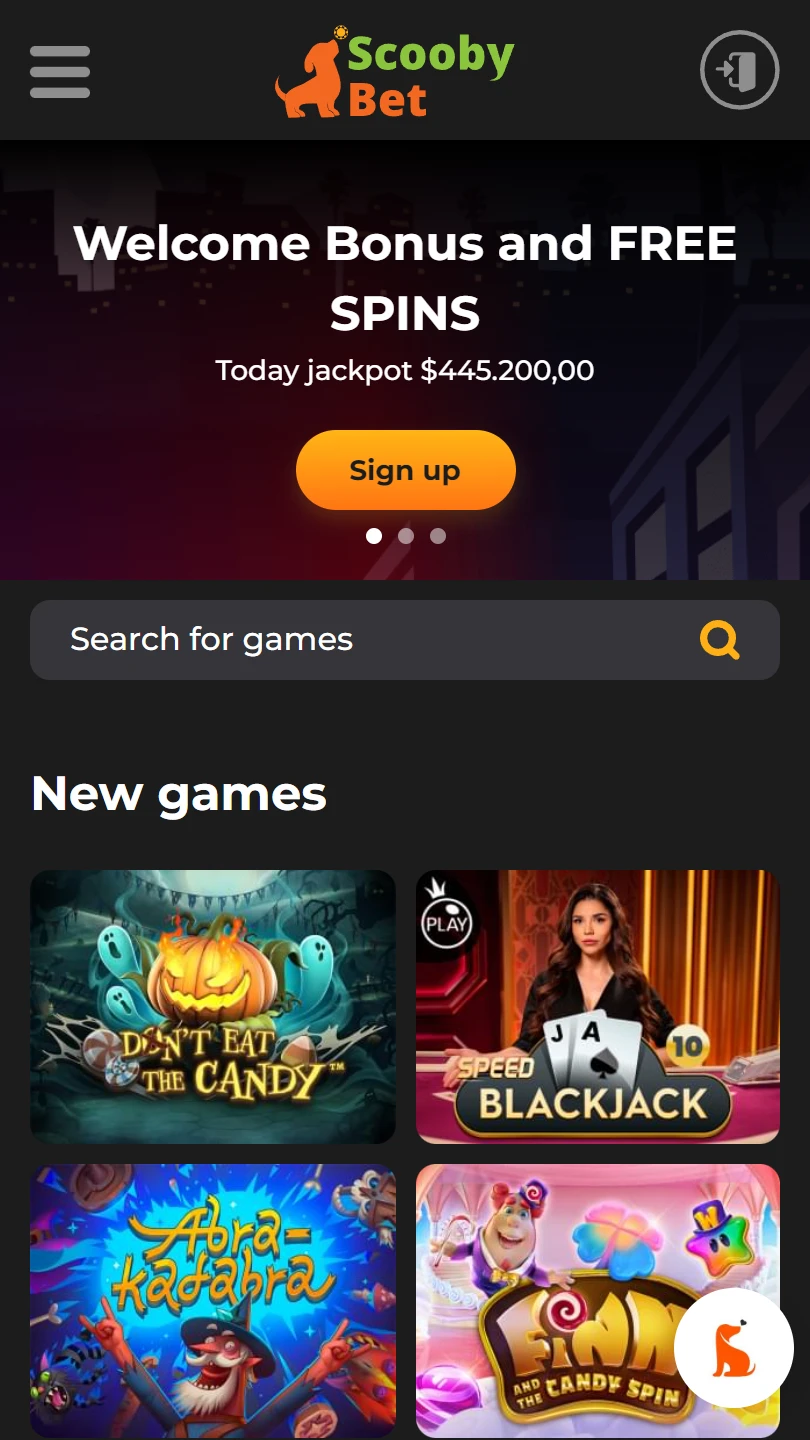Open the hamburger navigation menu
The height and width of the screenshot is (1440, 810).
60,72
